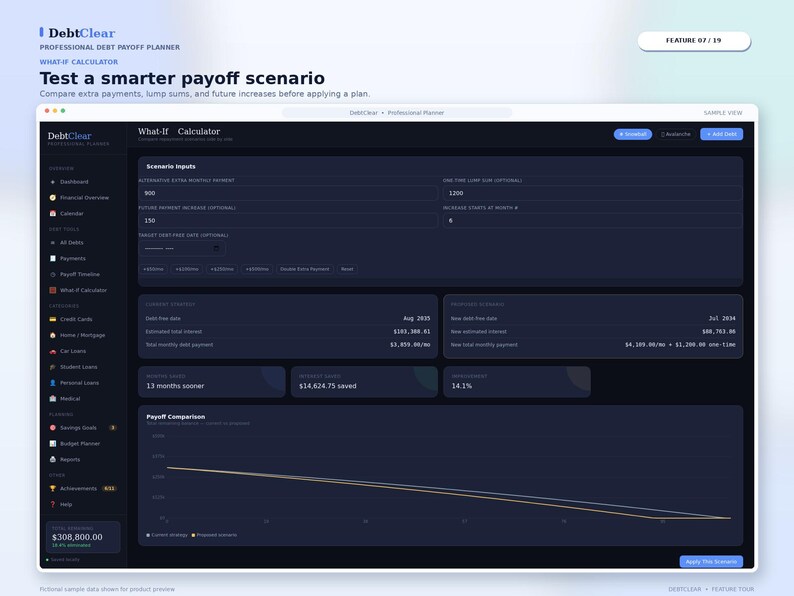Viewport: 794px width, 596px height.
Task: Open Personal Loans category icon
Action: pos(53,383)
